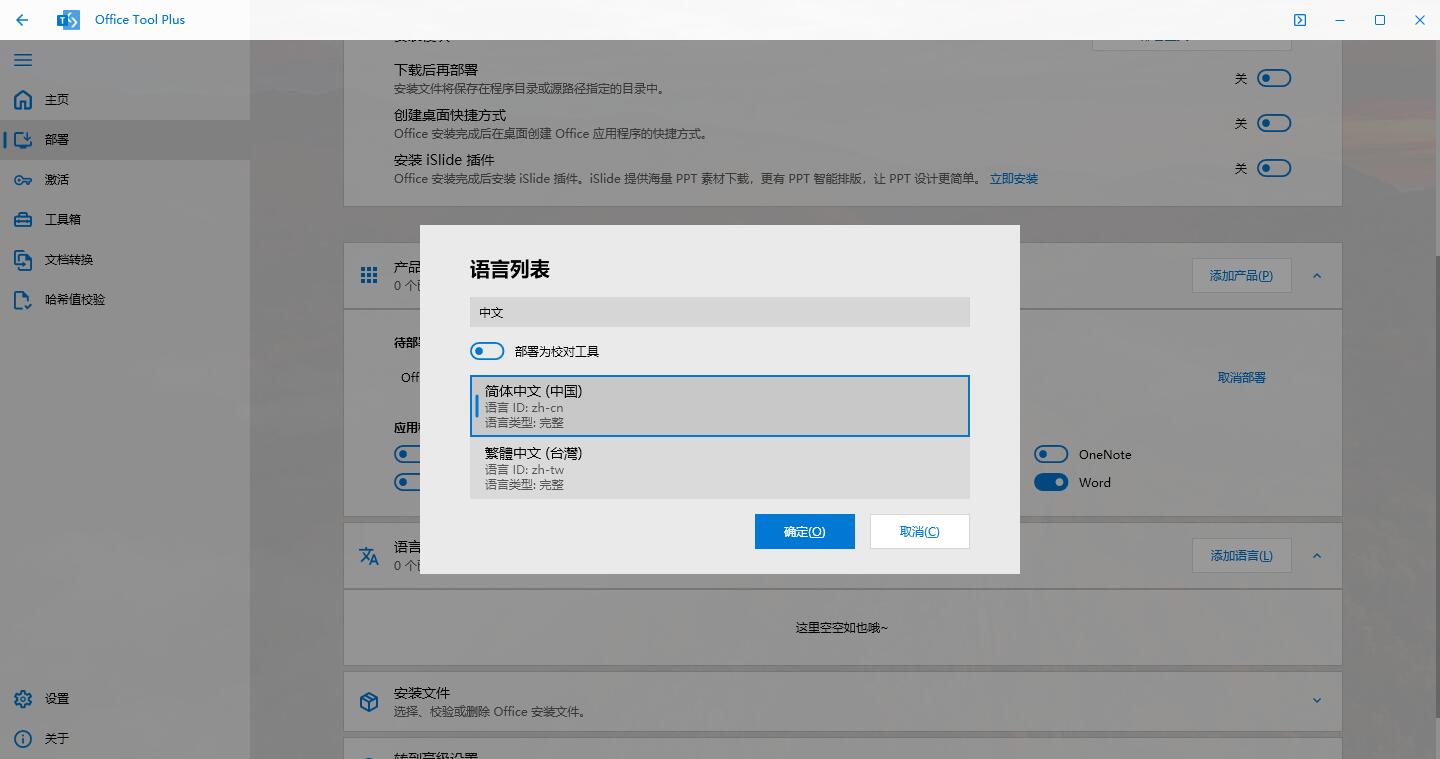Open the 激活 section
This screenshot has width=1440, height=759.
(x=125, y=180)
